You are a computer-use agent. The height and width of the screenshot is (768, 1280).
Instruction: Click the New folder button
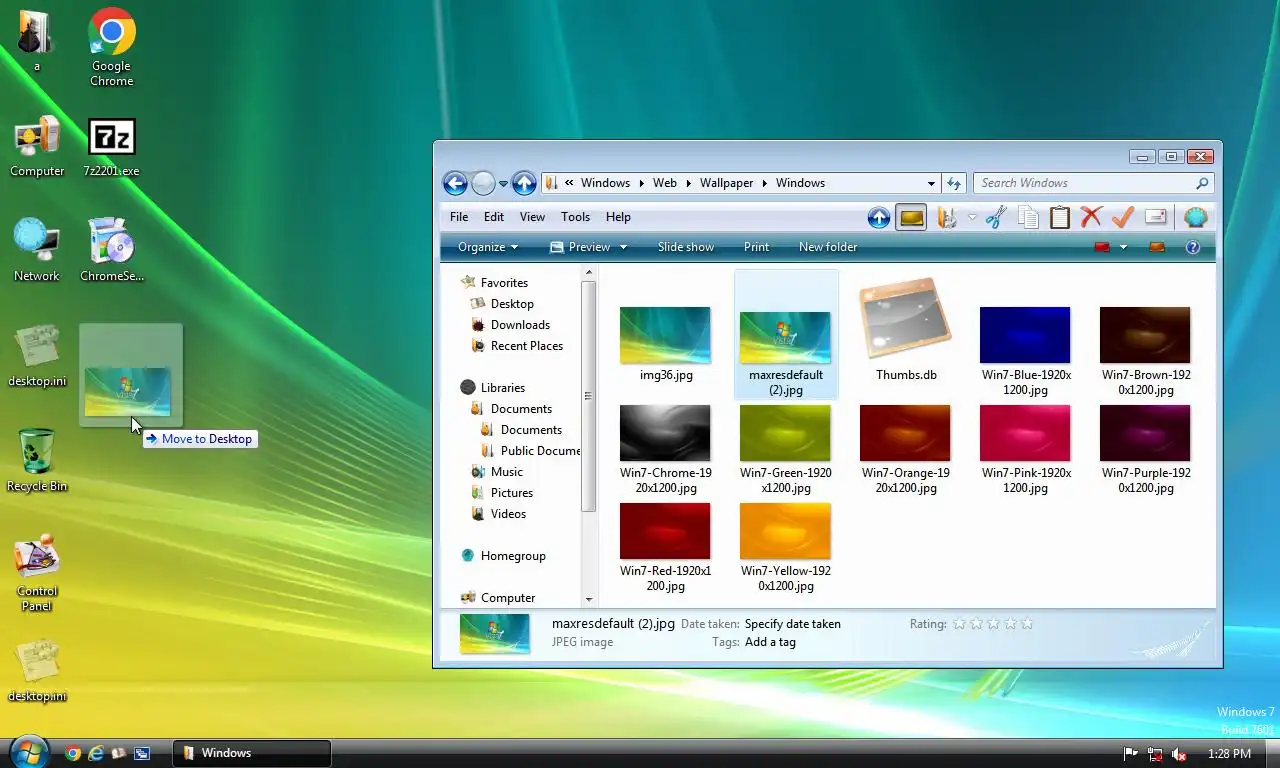(828, 247)
